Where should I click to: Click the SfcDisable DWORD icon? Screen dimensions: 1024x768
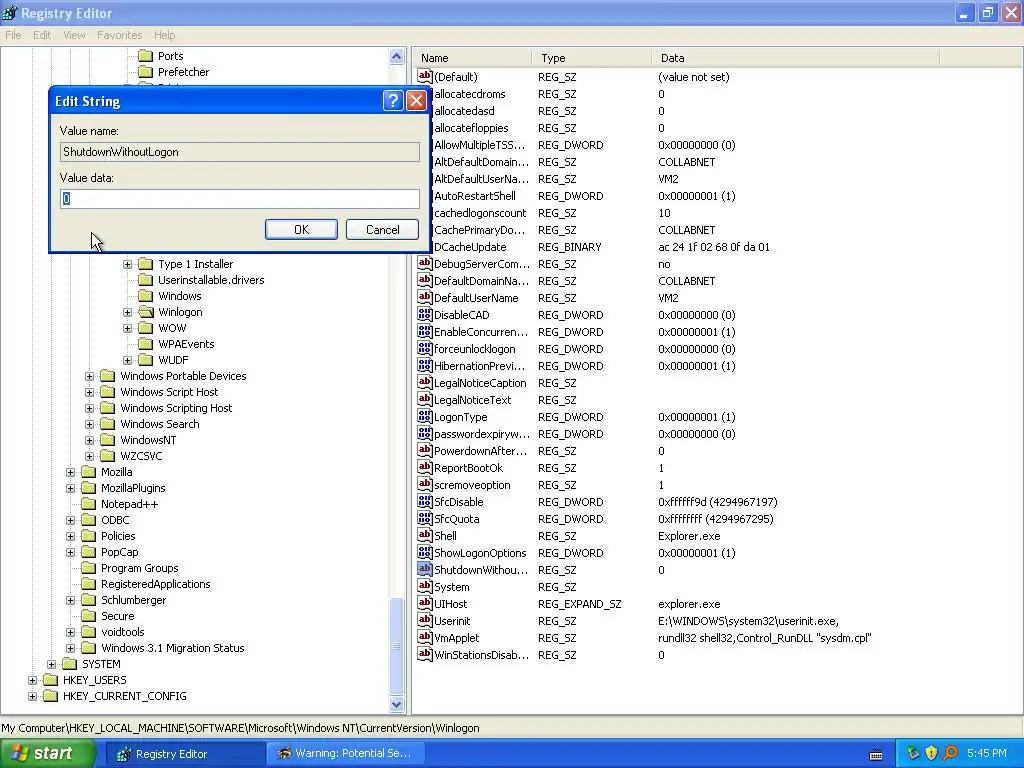[424, 501]
